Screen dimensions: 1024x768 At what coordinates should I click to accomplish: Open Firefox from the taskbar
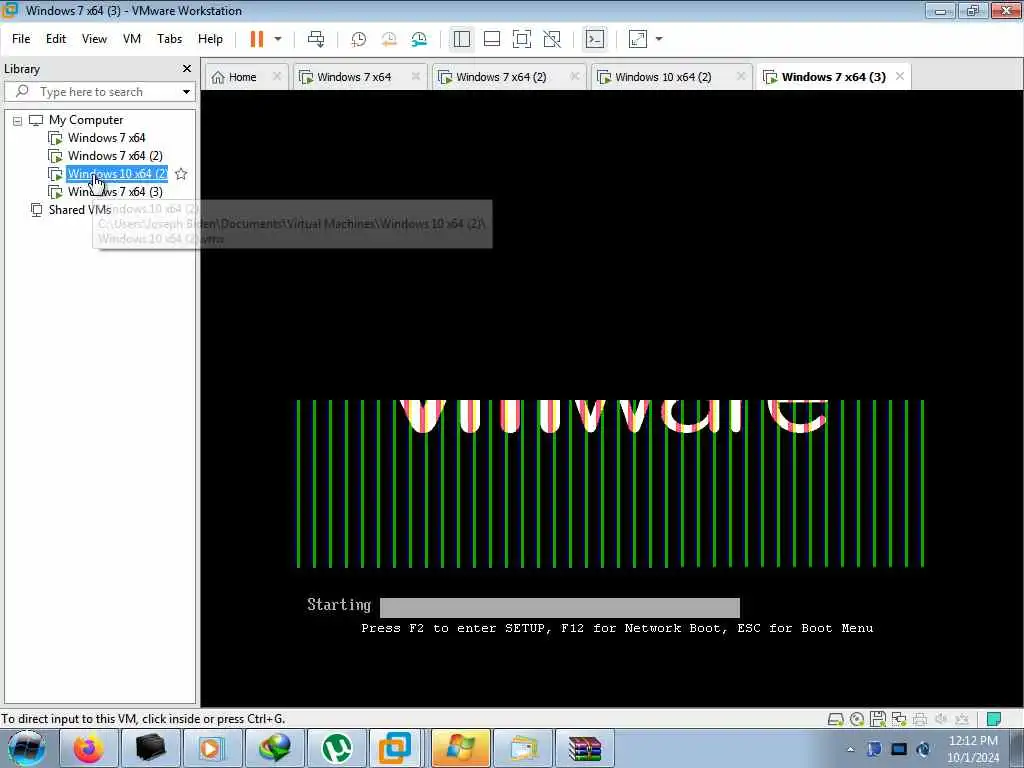[88, 748]
